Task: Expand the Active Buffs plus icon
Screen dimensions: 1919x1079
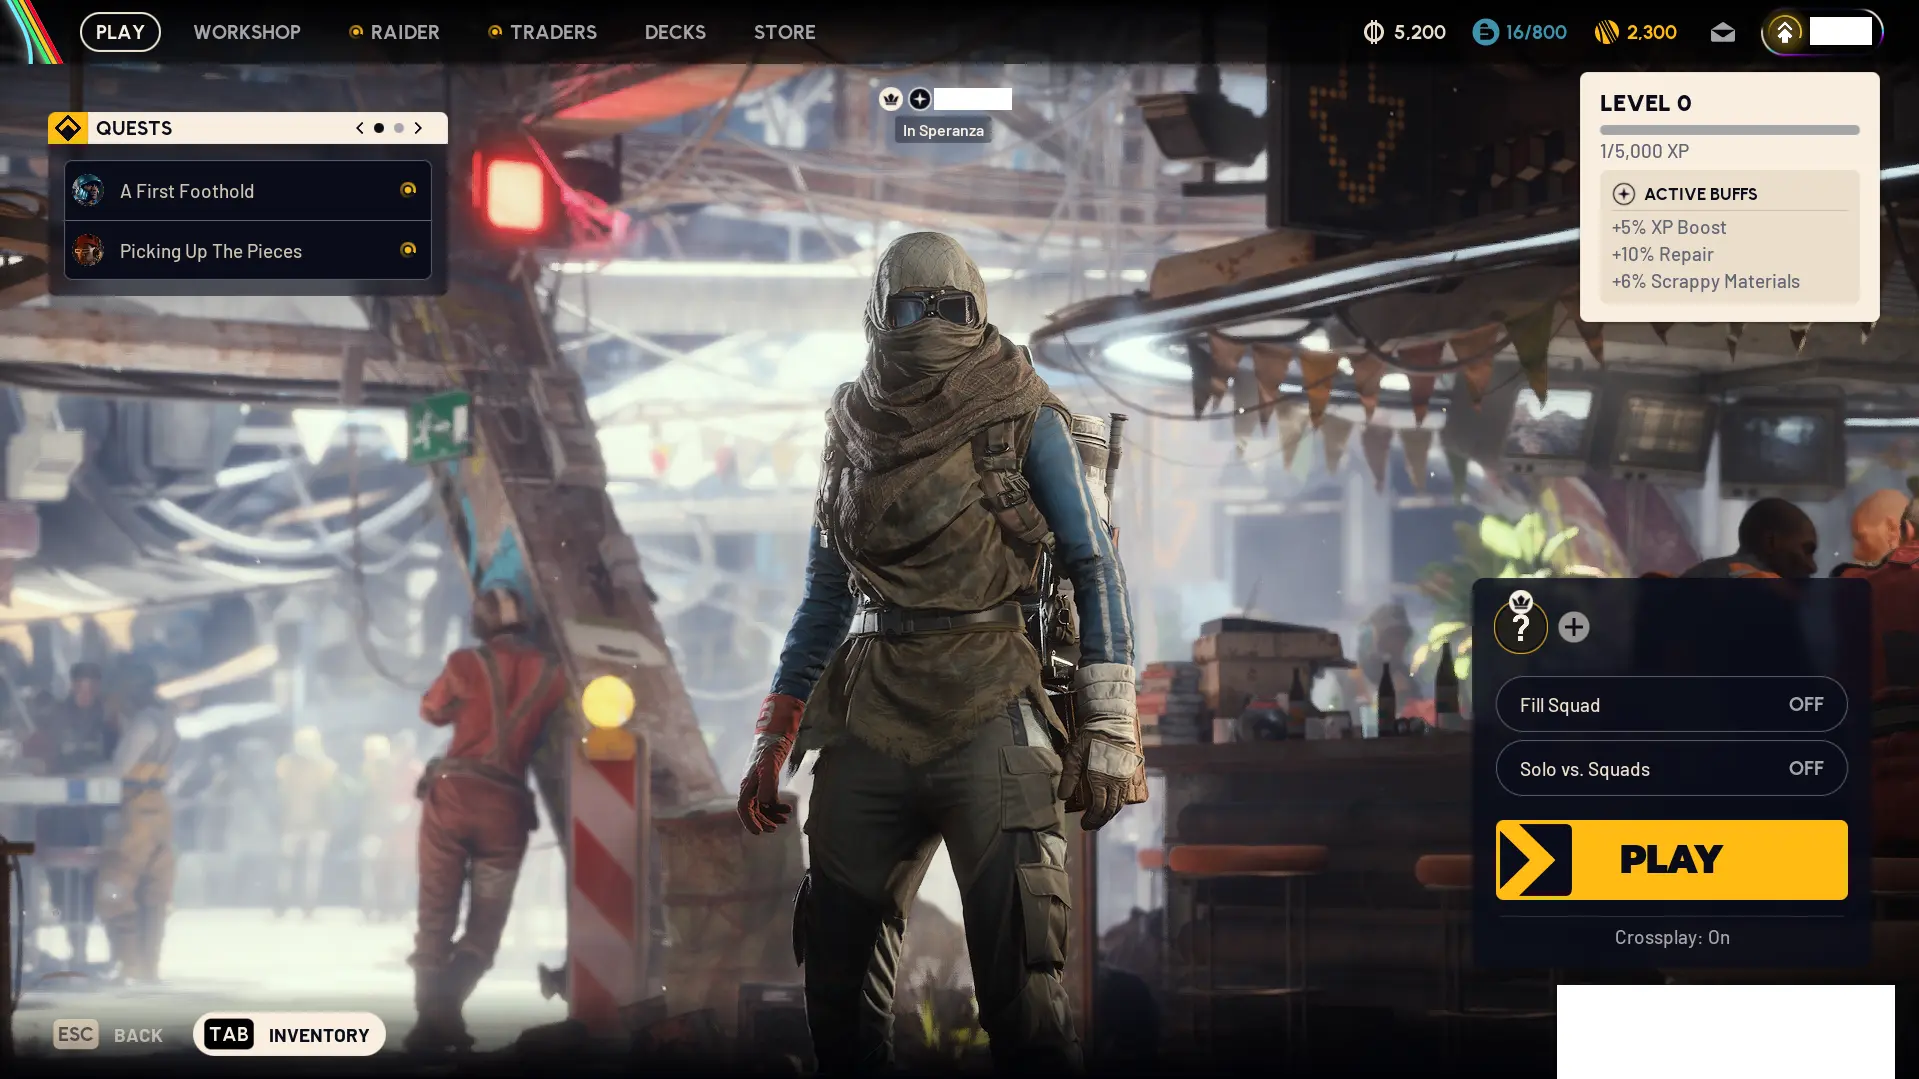Action: [1624, 194]
